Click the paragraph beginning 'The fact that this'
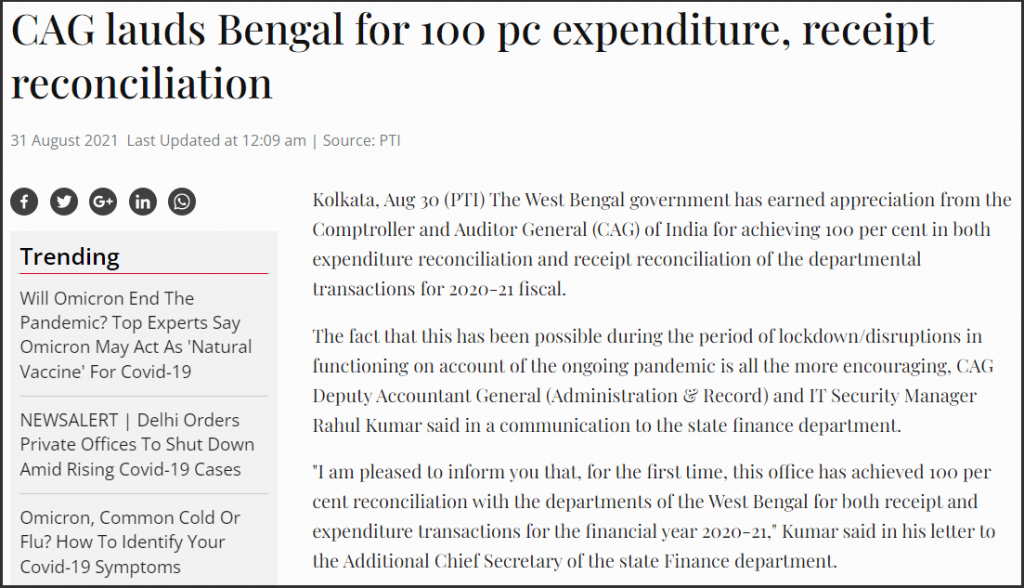 (x=653, y=380)
